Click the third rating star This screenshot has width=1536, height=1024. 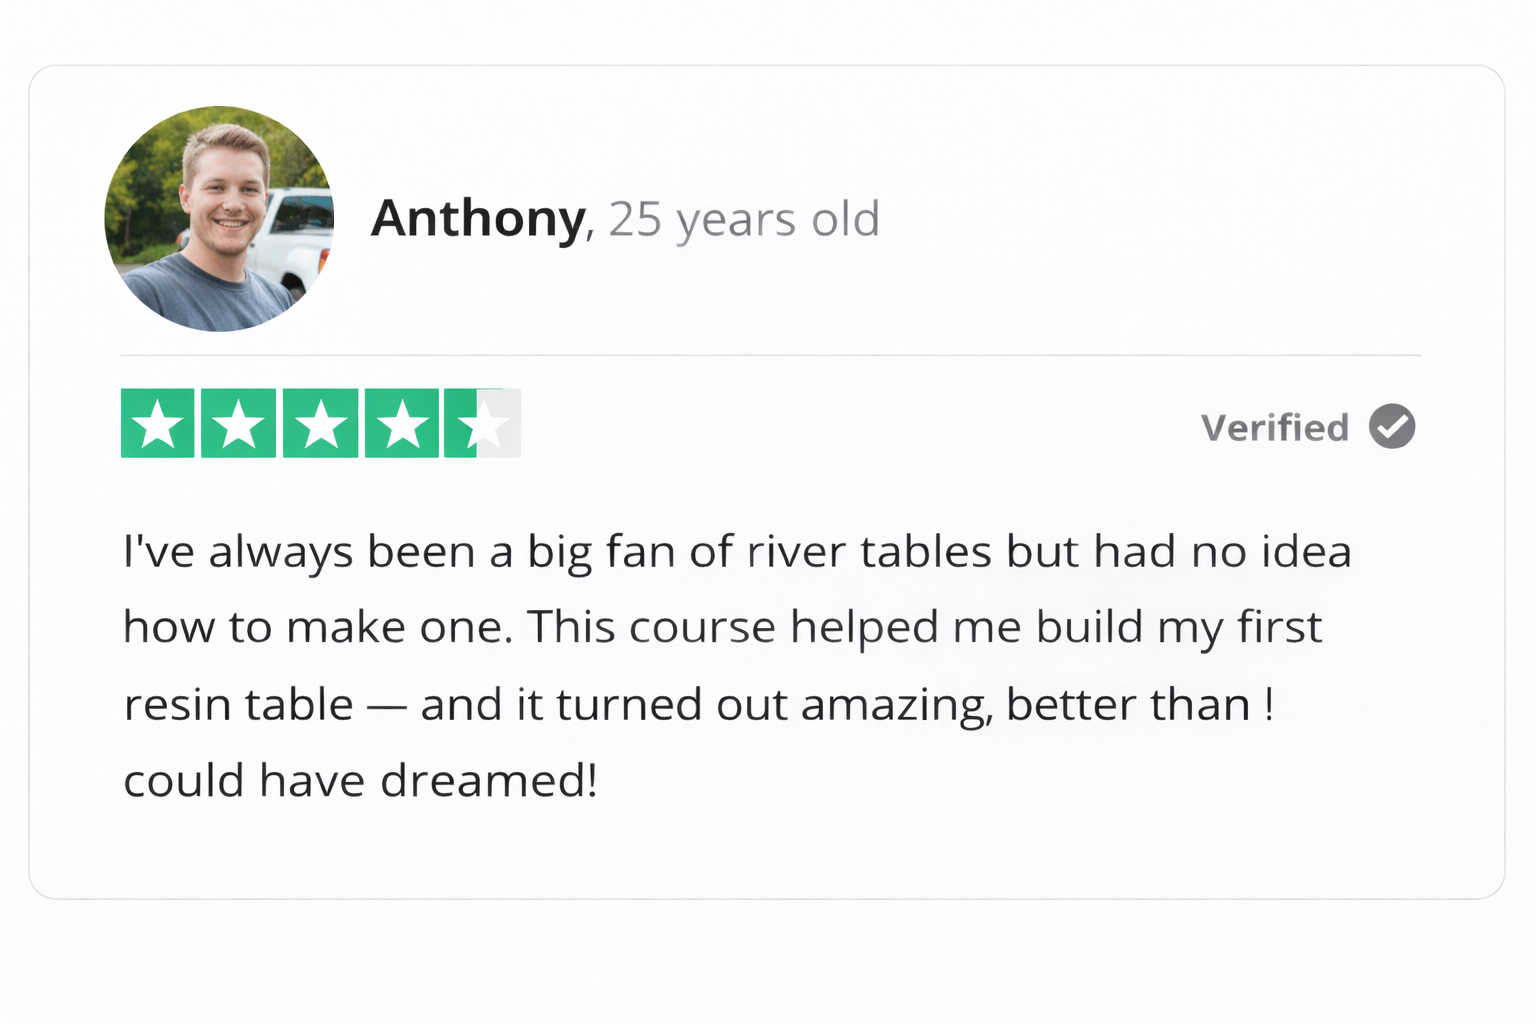coord(320,424)
